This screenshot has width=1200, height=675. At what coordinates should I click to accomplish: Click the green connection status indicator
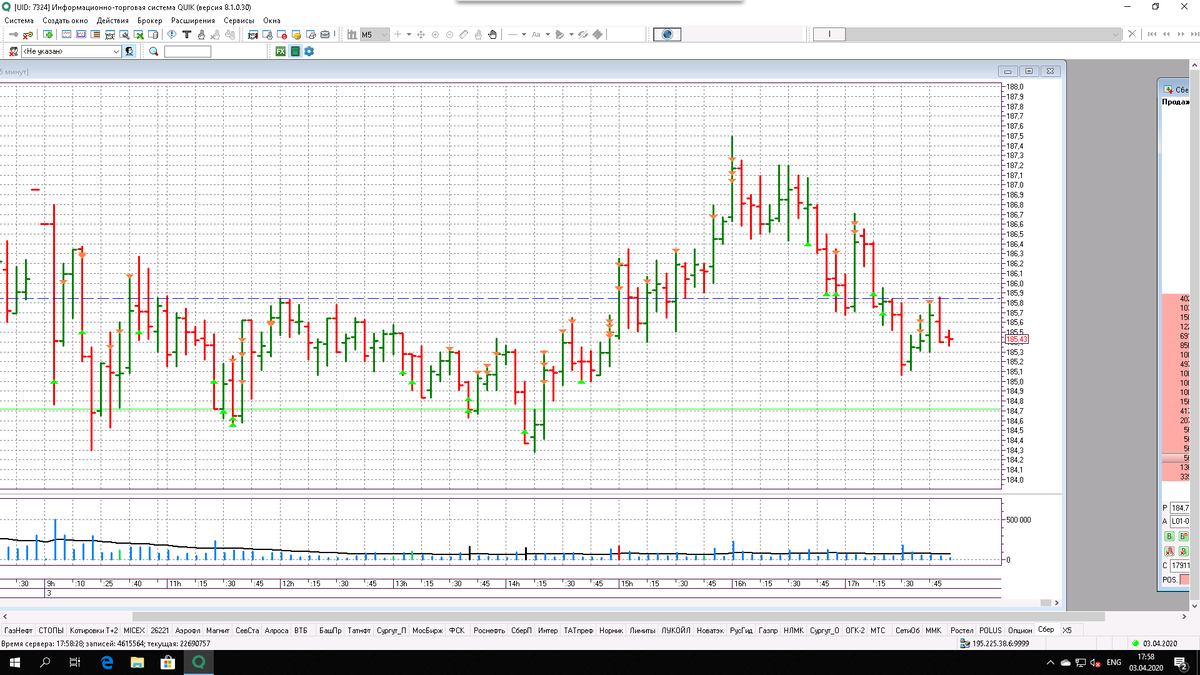click(1134, 643)
